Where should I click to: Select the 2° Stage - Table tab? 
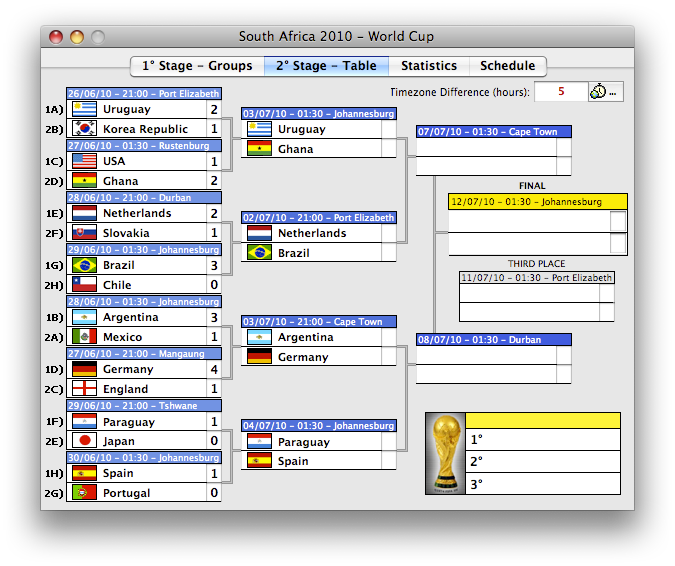coord(326,66)
